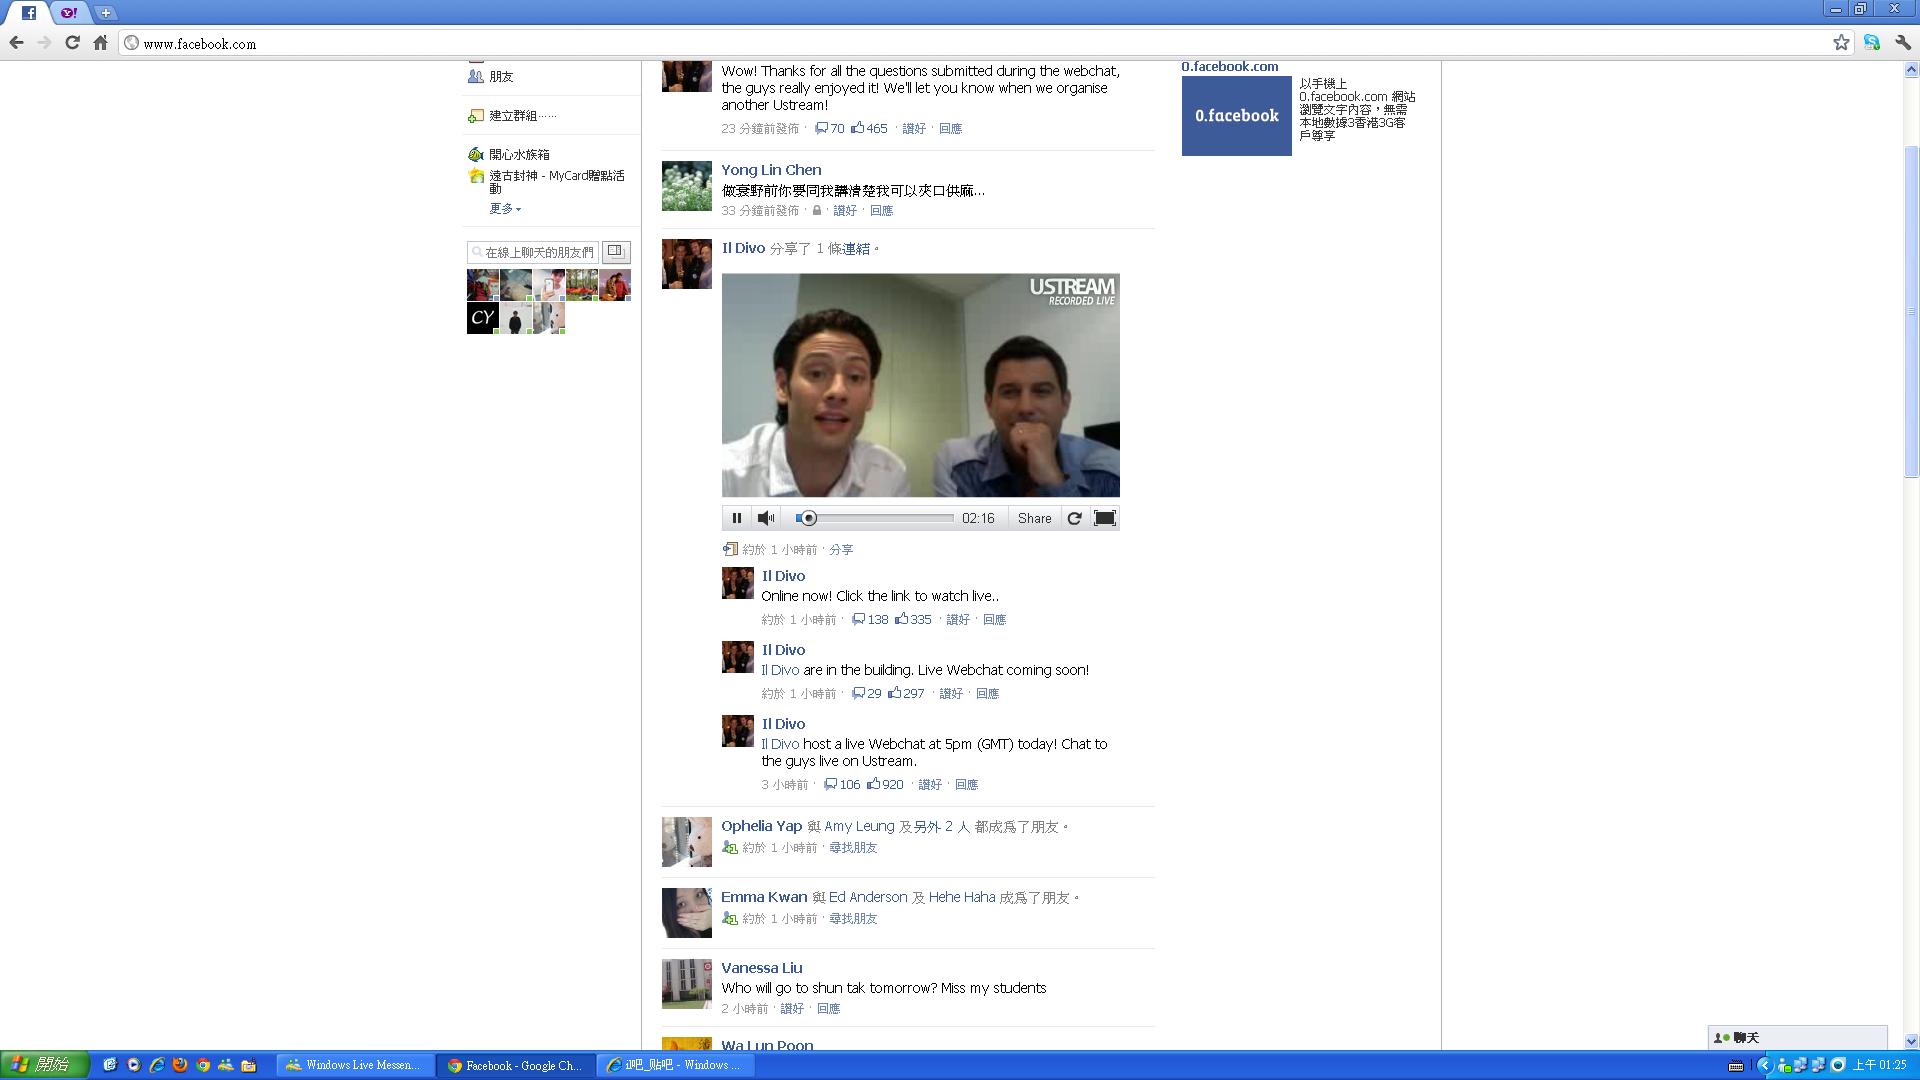
Task: Bookmark this page with the star icon
Action: [x=1841, y=43]
